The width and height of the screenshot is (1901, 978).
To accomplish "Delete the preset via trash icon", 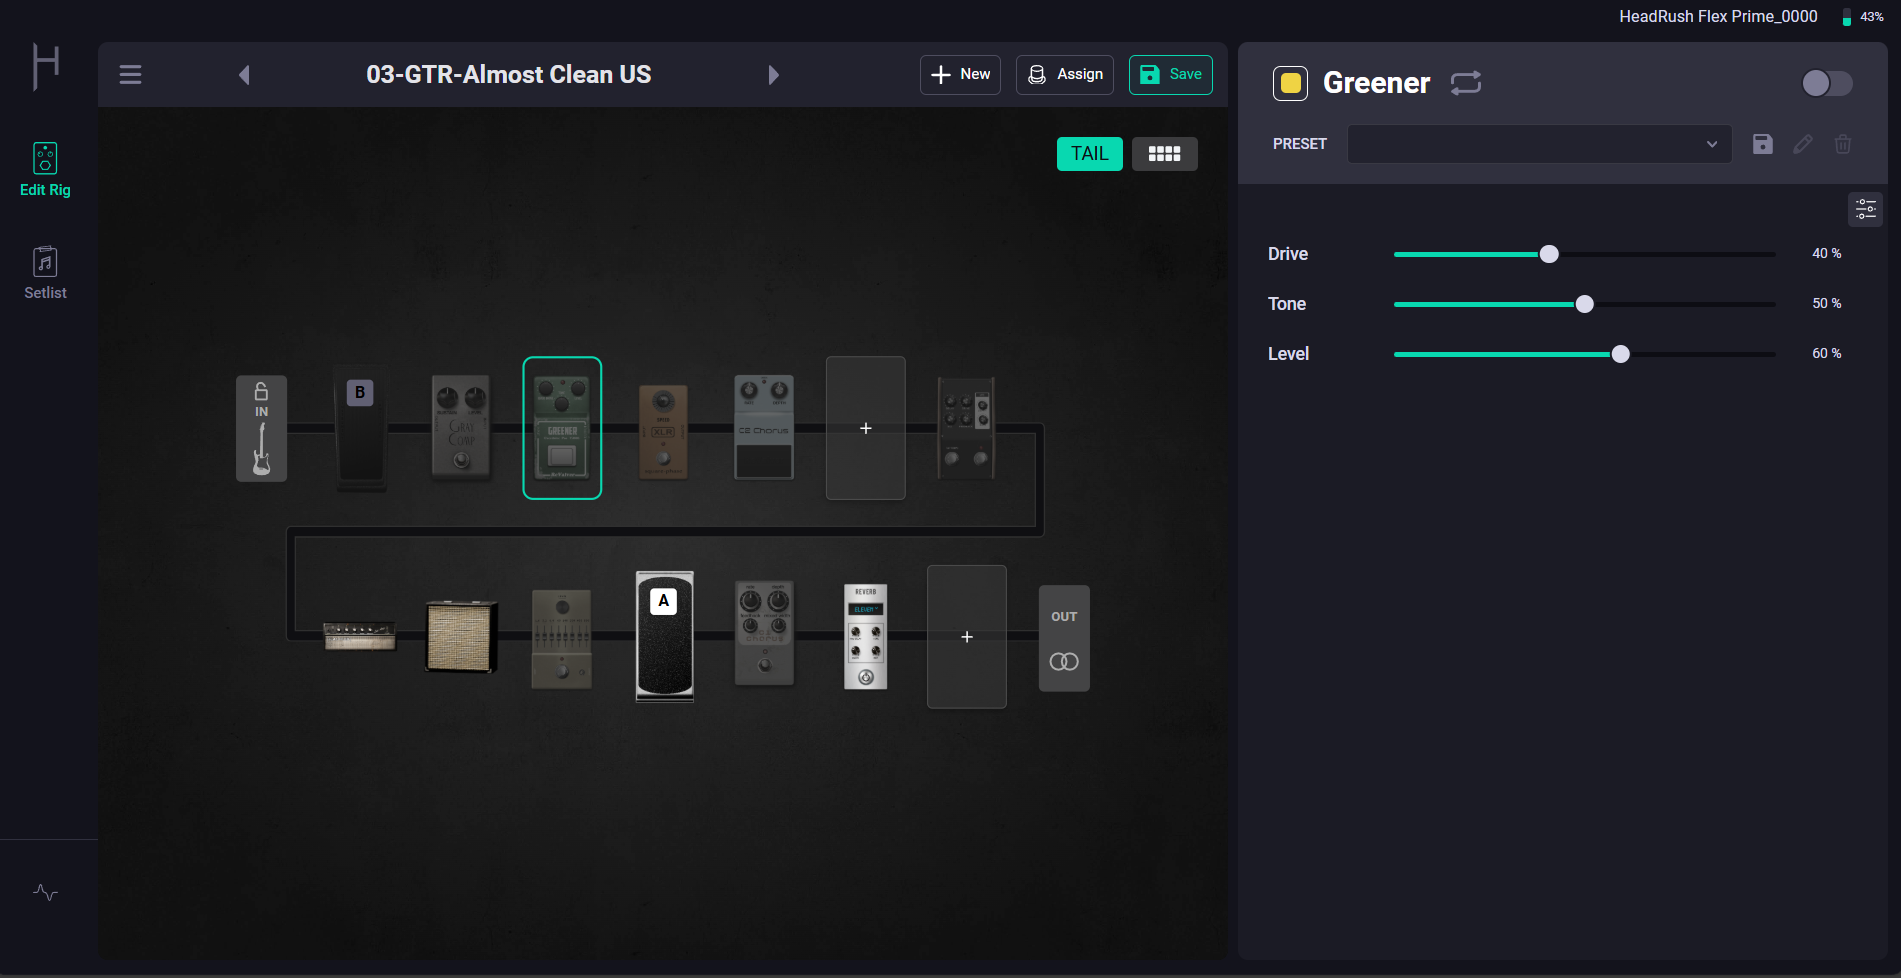I will click(1843, 144).
